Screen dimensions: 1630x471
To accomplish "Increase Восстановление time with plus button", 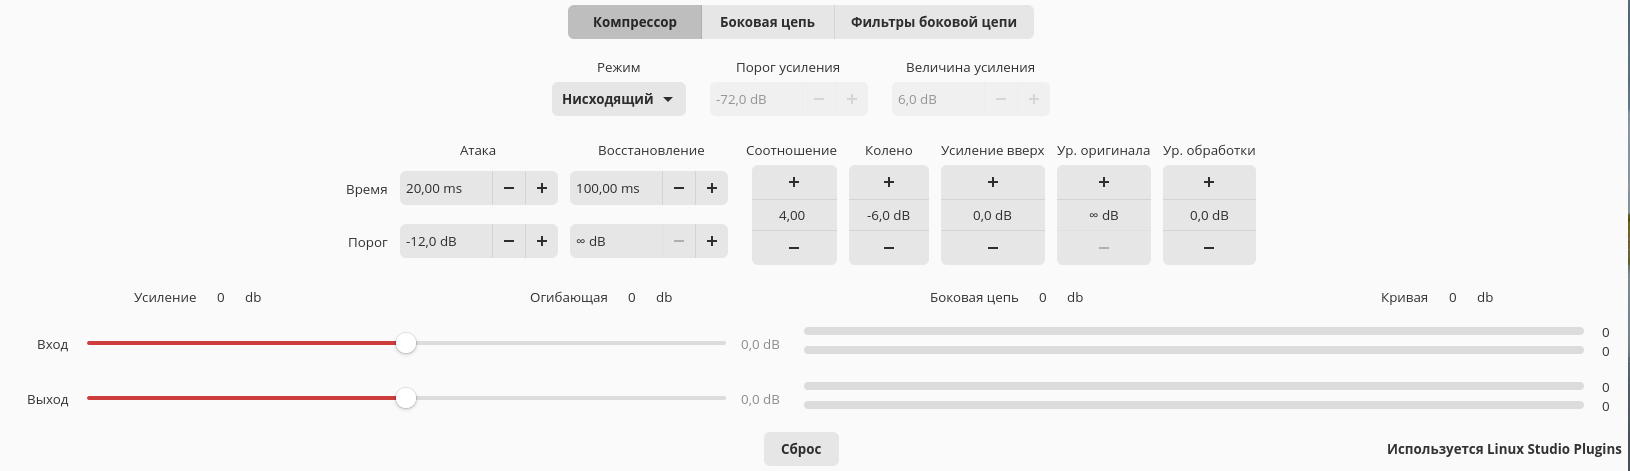I will coord(712,188).
